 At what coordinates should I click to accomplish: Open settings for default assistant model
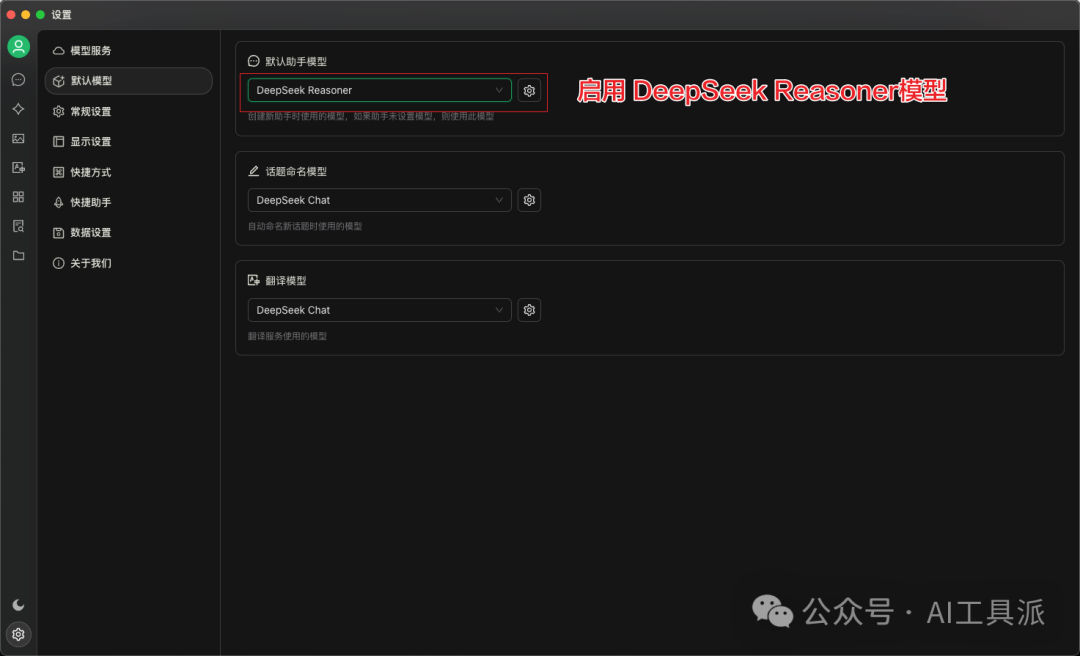pyautogui.click(x=529, y=90)
